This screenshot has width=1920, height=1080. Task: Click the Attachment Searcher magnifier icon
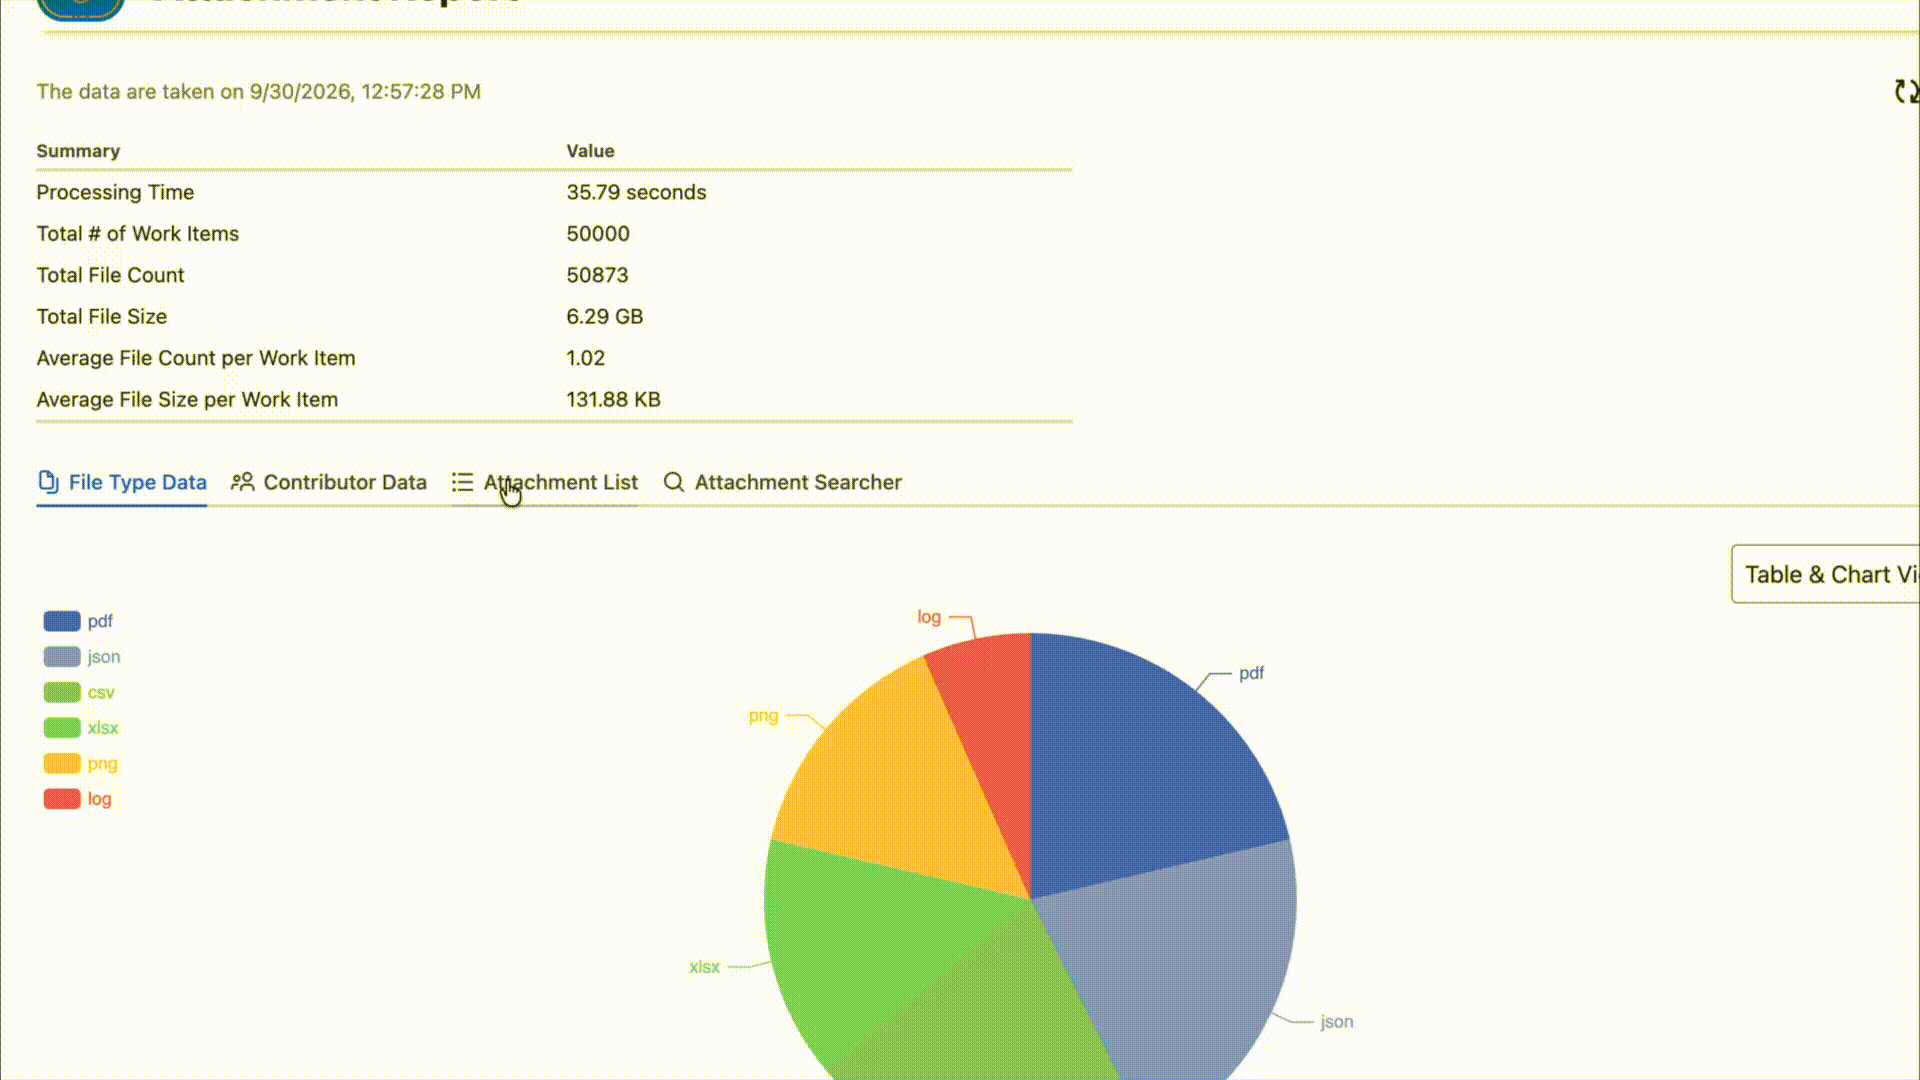[x=674, y=482]
